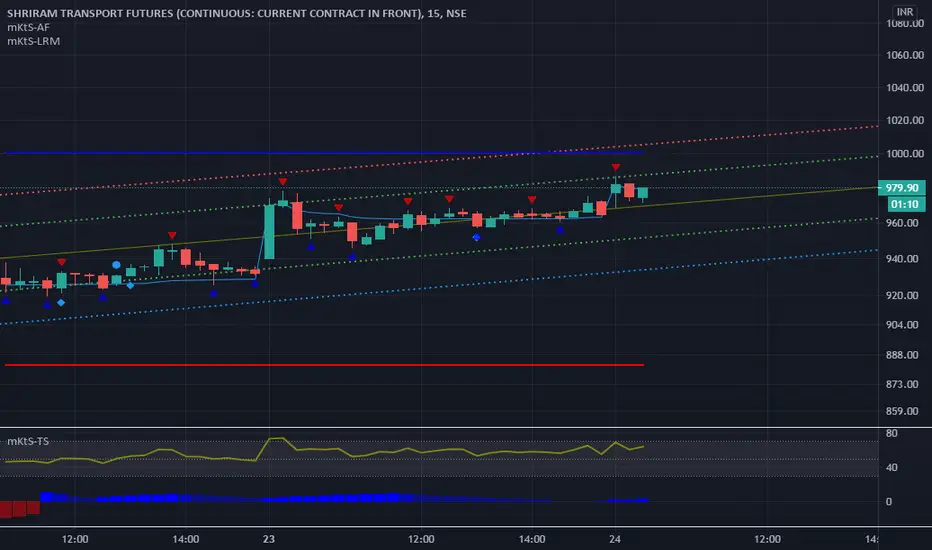Image resolution: width=932 pixels, height=550 pixels.
Task: Select the mKtS-TS indicator label
Action: pos(28,441)
